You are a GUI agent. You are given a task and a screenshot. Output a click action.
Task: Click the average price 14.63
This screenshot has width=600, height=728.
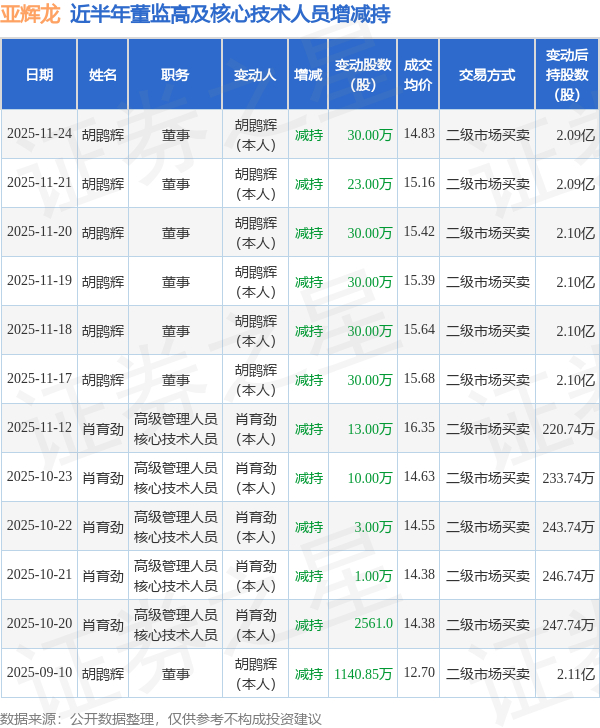419,477
